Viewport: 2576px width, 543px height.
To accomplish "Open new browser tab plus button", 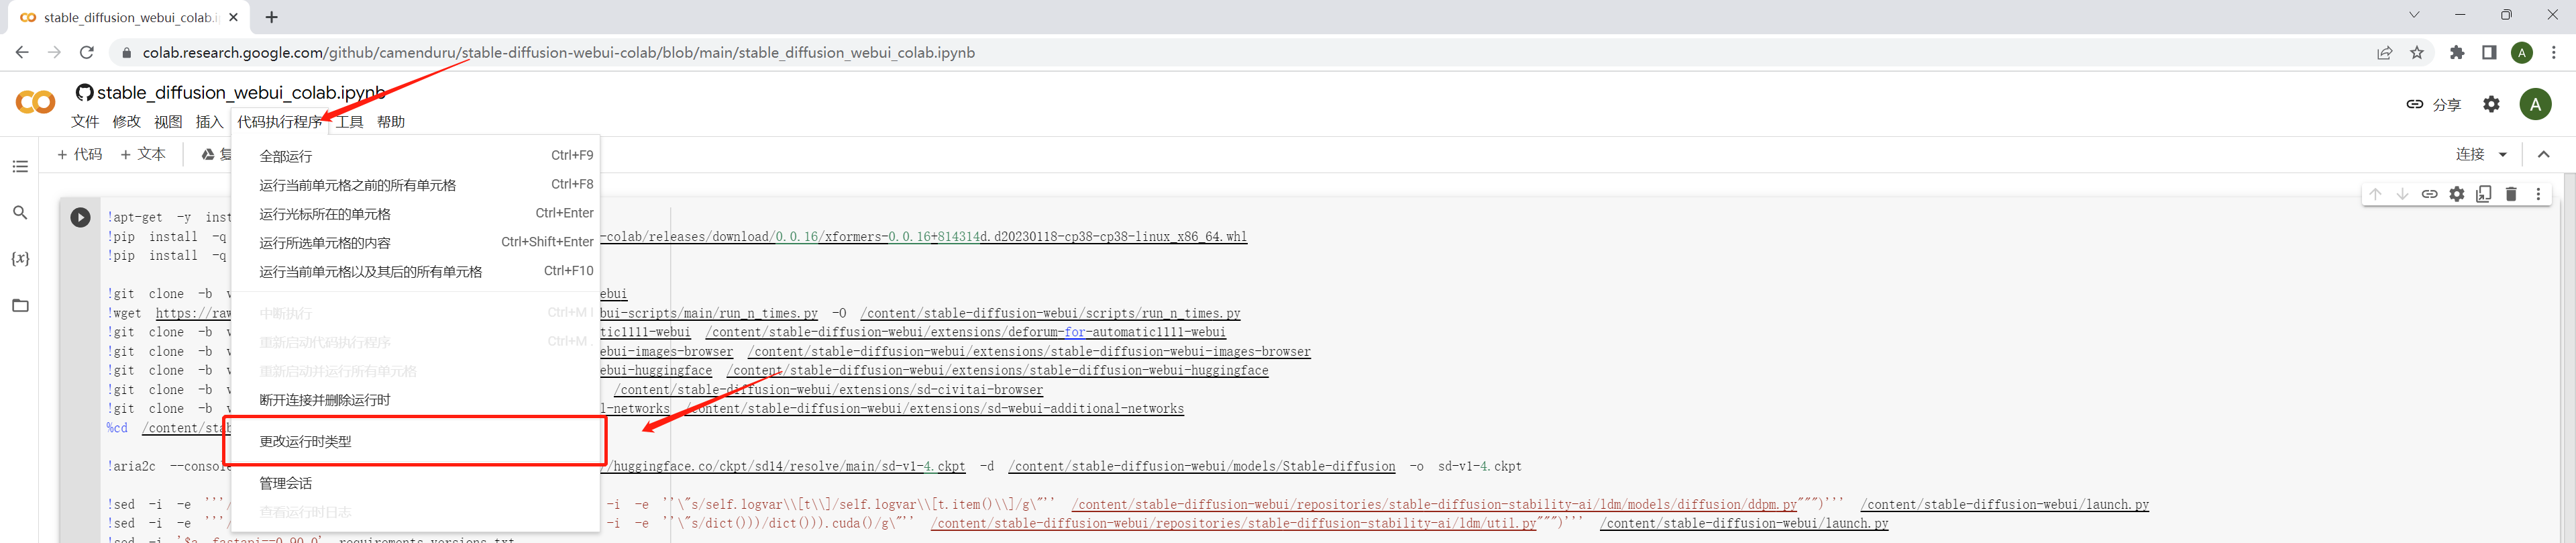I will [272, 17].
